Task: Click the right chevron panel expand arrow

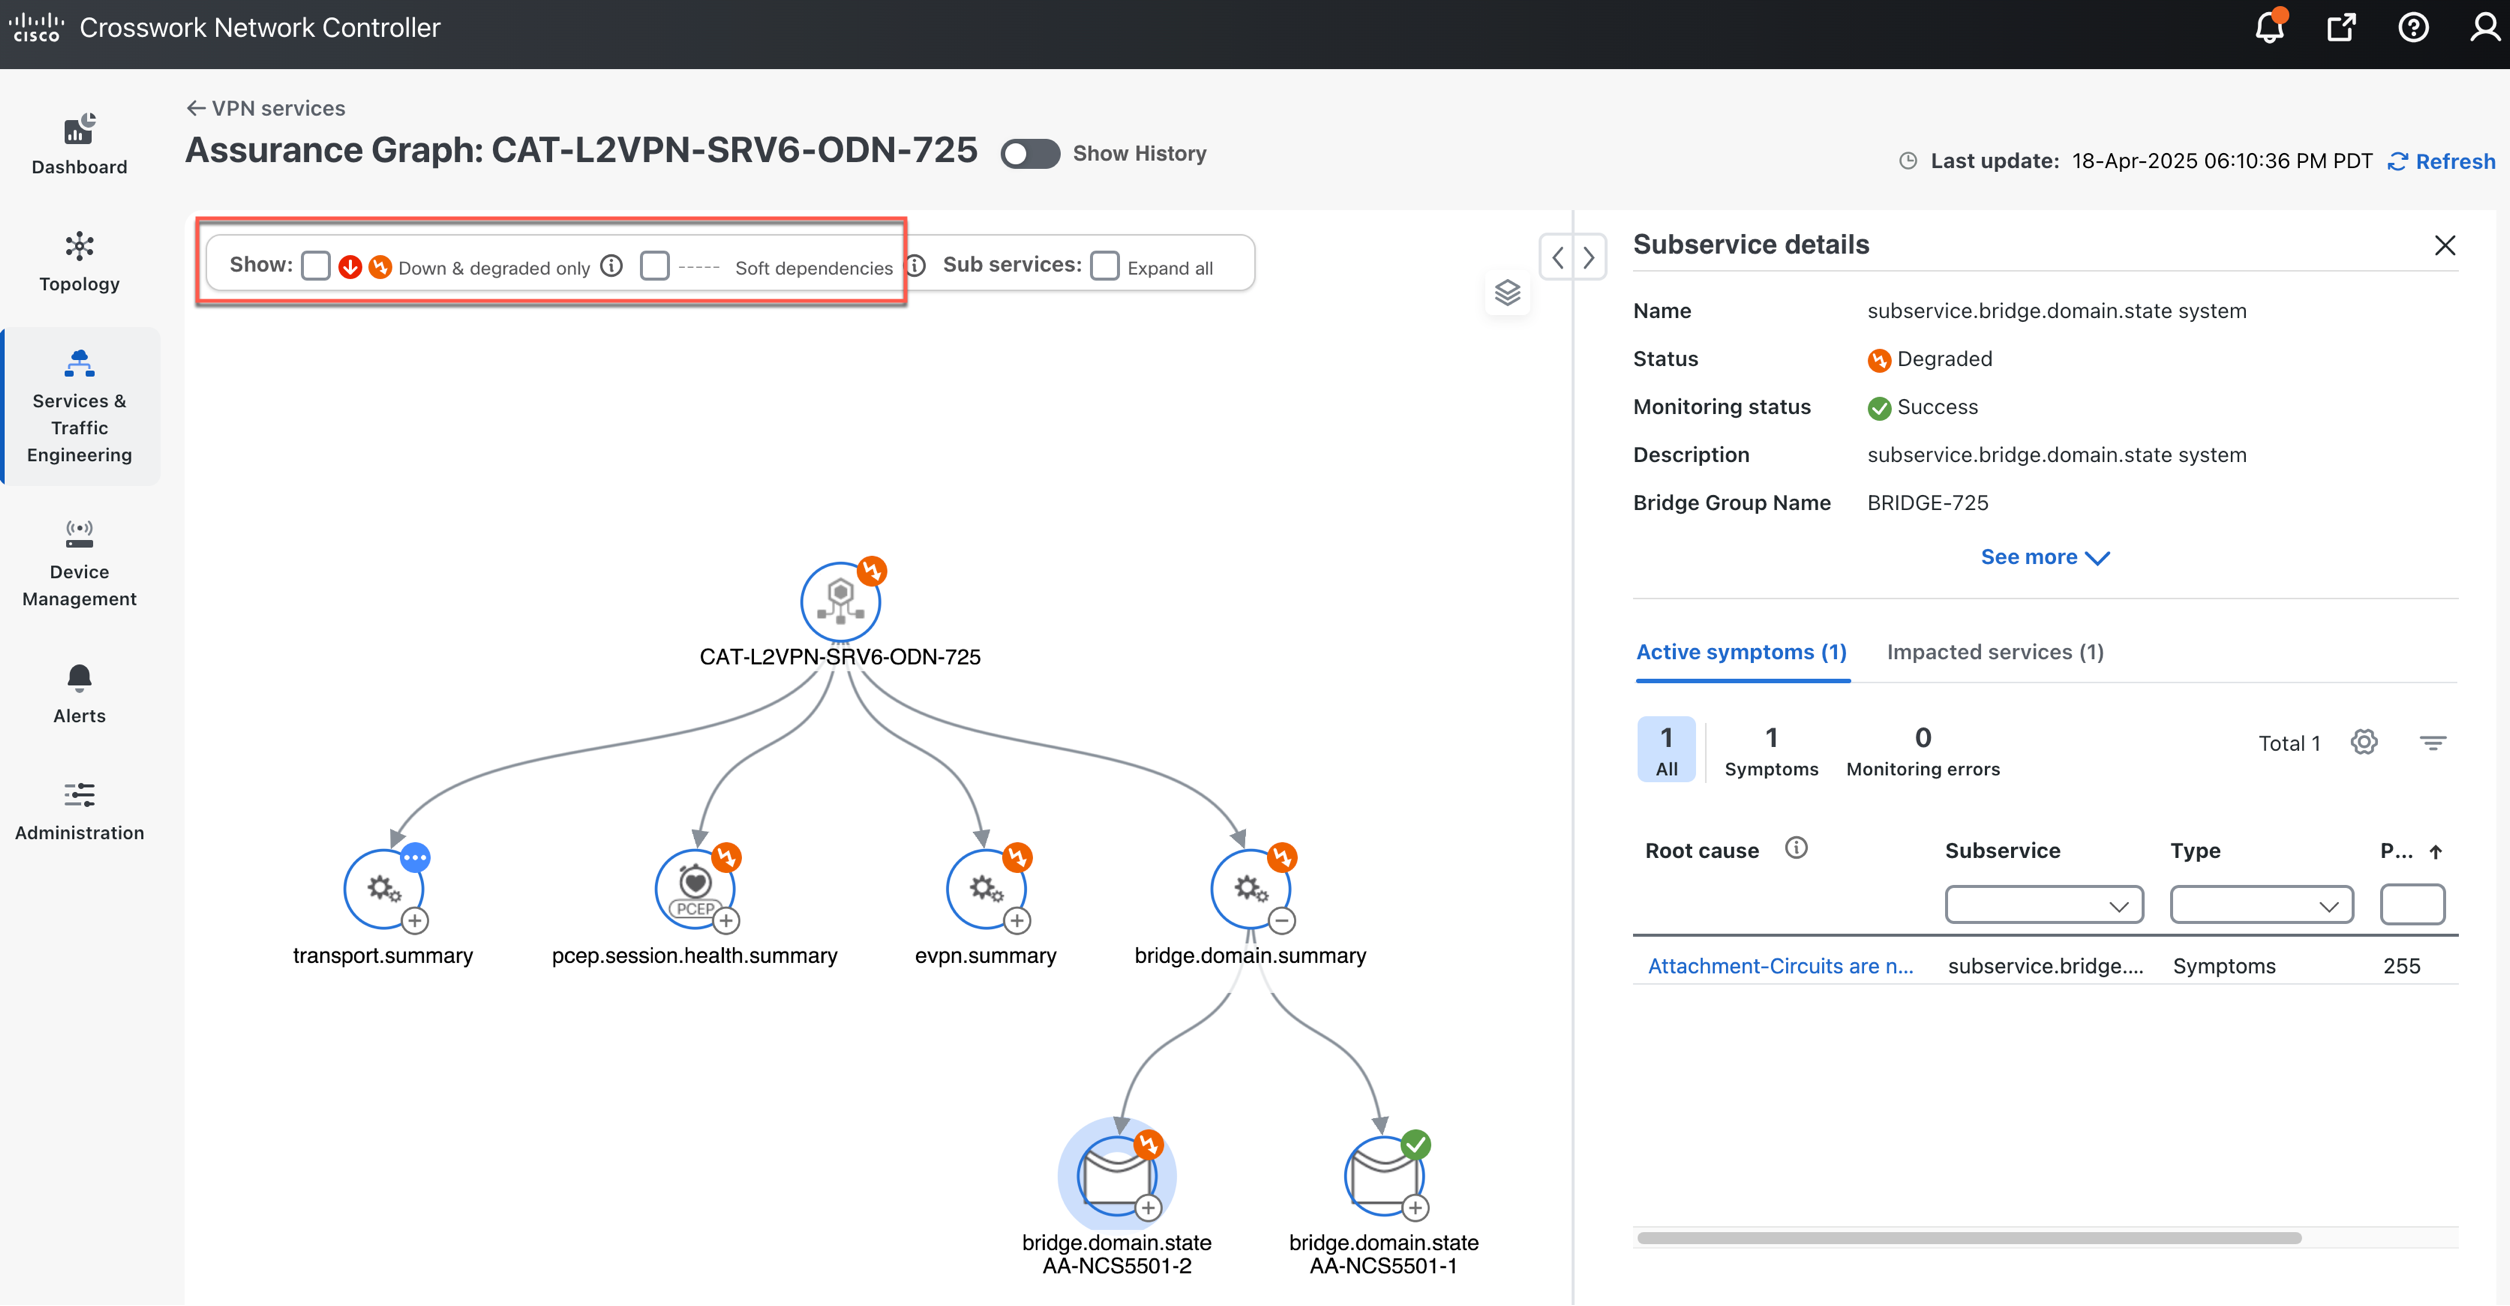Action: [x=1589, y=258]
